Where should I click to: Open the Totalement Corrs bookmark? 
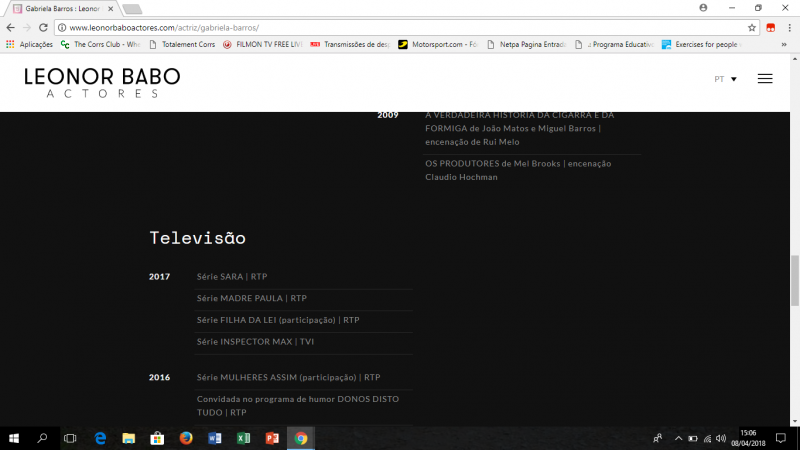pyautogui.click(x=182, y=44)
